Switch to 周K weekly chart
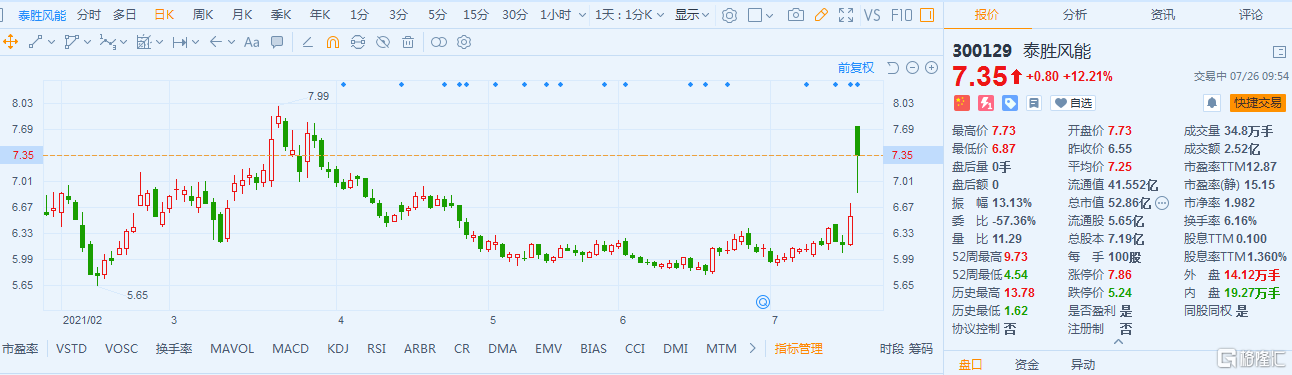The image size is (1292, 375). pyautogui.click(x=203, y=15)
